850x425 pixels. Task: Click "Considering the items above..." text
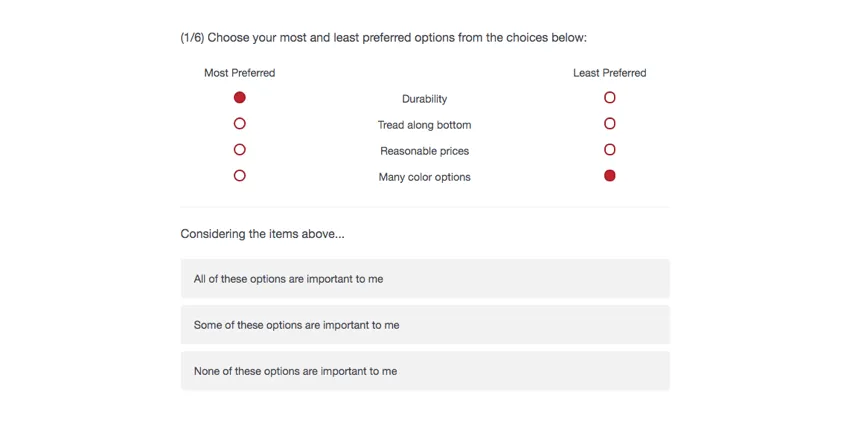pyautogui.click(x=262, y=234)
